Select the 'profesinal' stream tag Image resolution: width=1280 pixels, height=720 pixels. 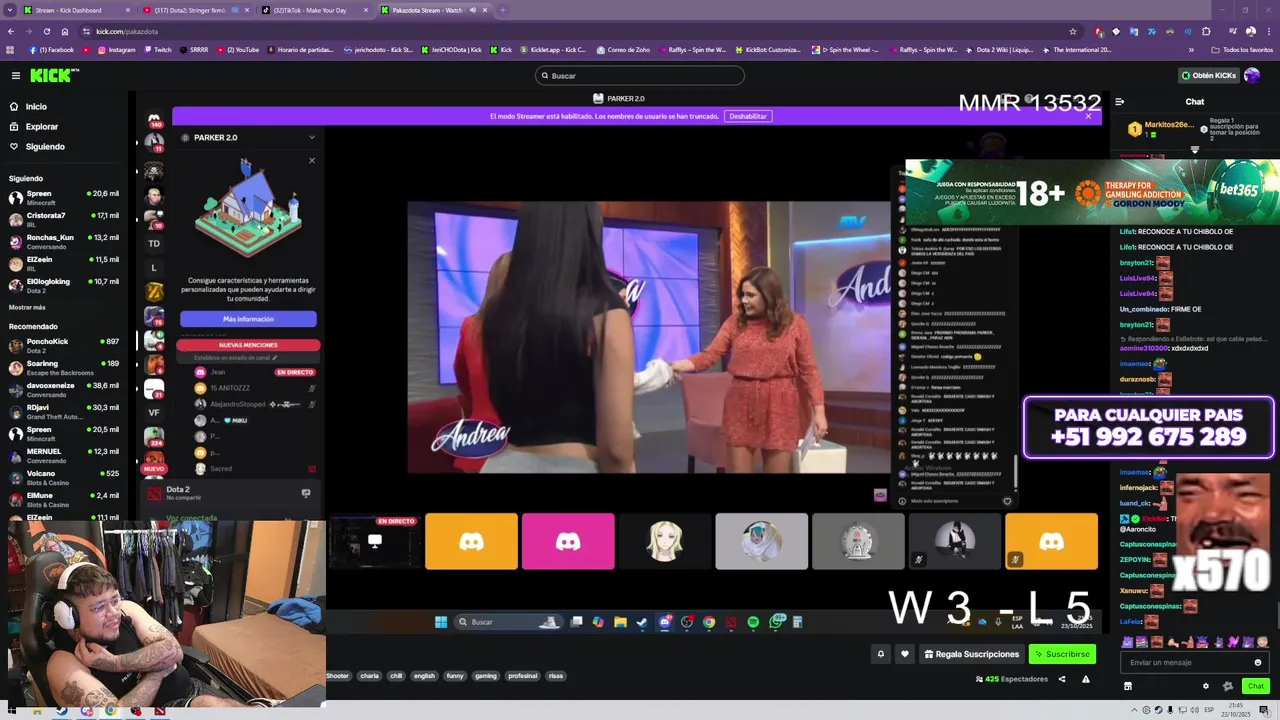coord(522,676)
